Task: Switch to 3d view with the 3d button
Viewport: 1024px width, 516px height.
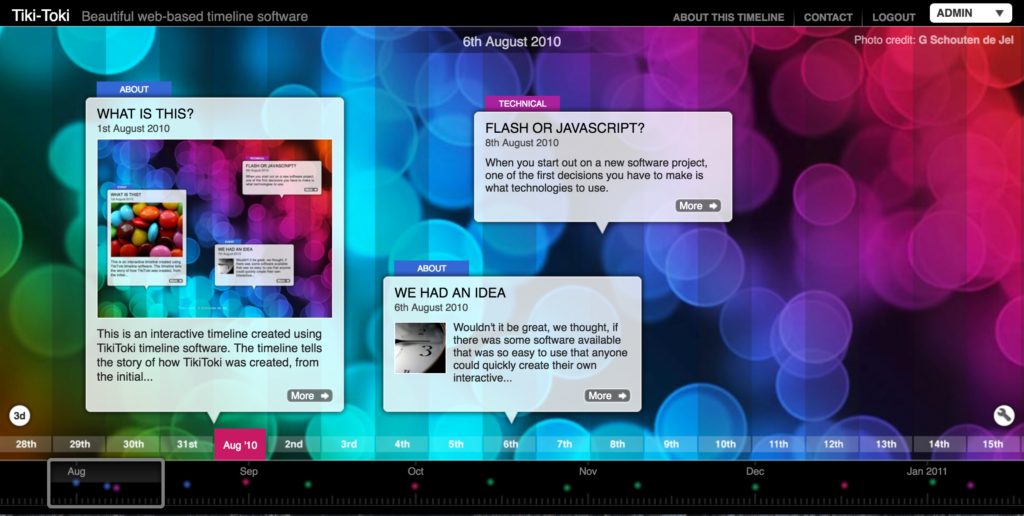Action: 20,415
